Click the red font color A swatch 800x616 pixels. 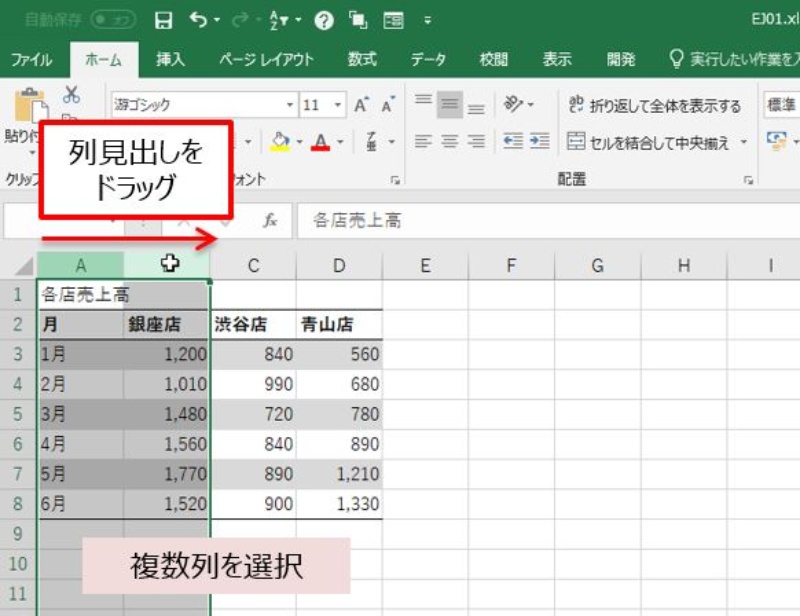click(x=320, y=142)
